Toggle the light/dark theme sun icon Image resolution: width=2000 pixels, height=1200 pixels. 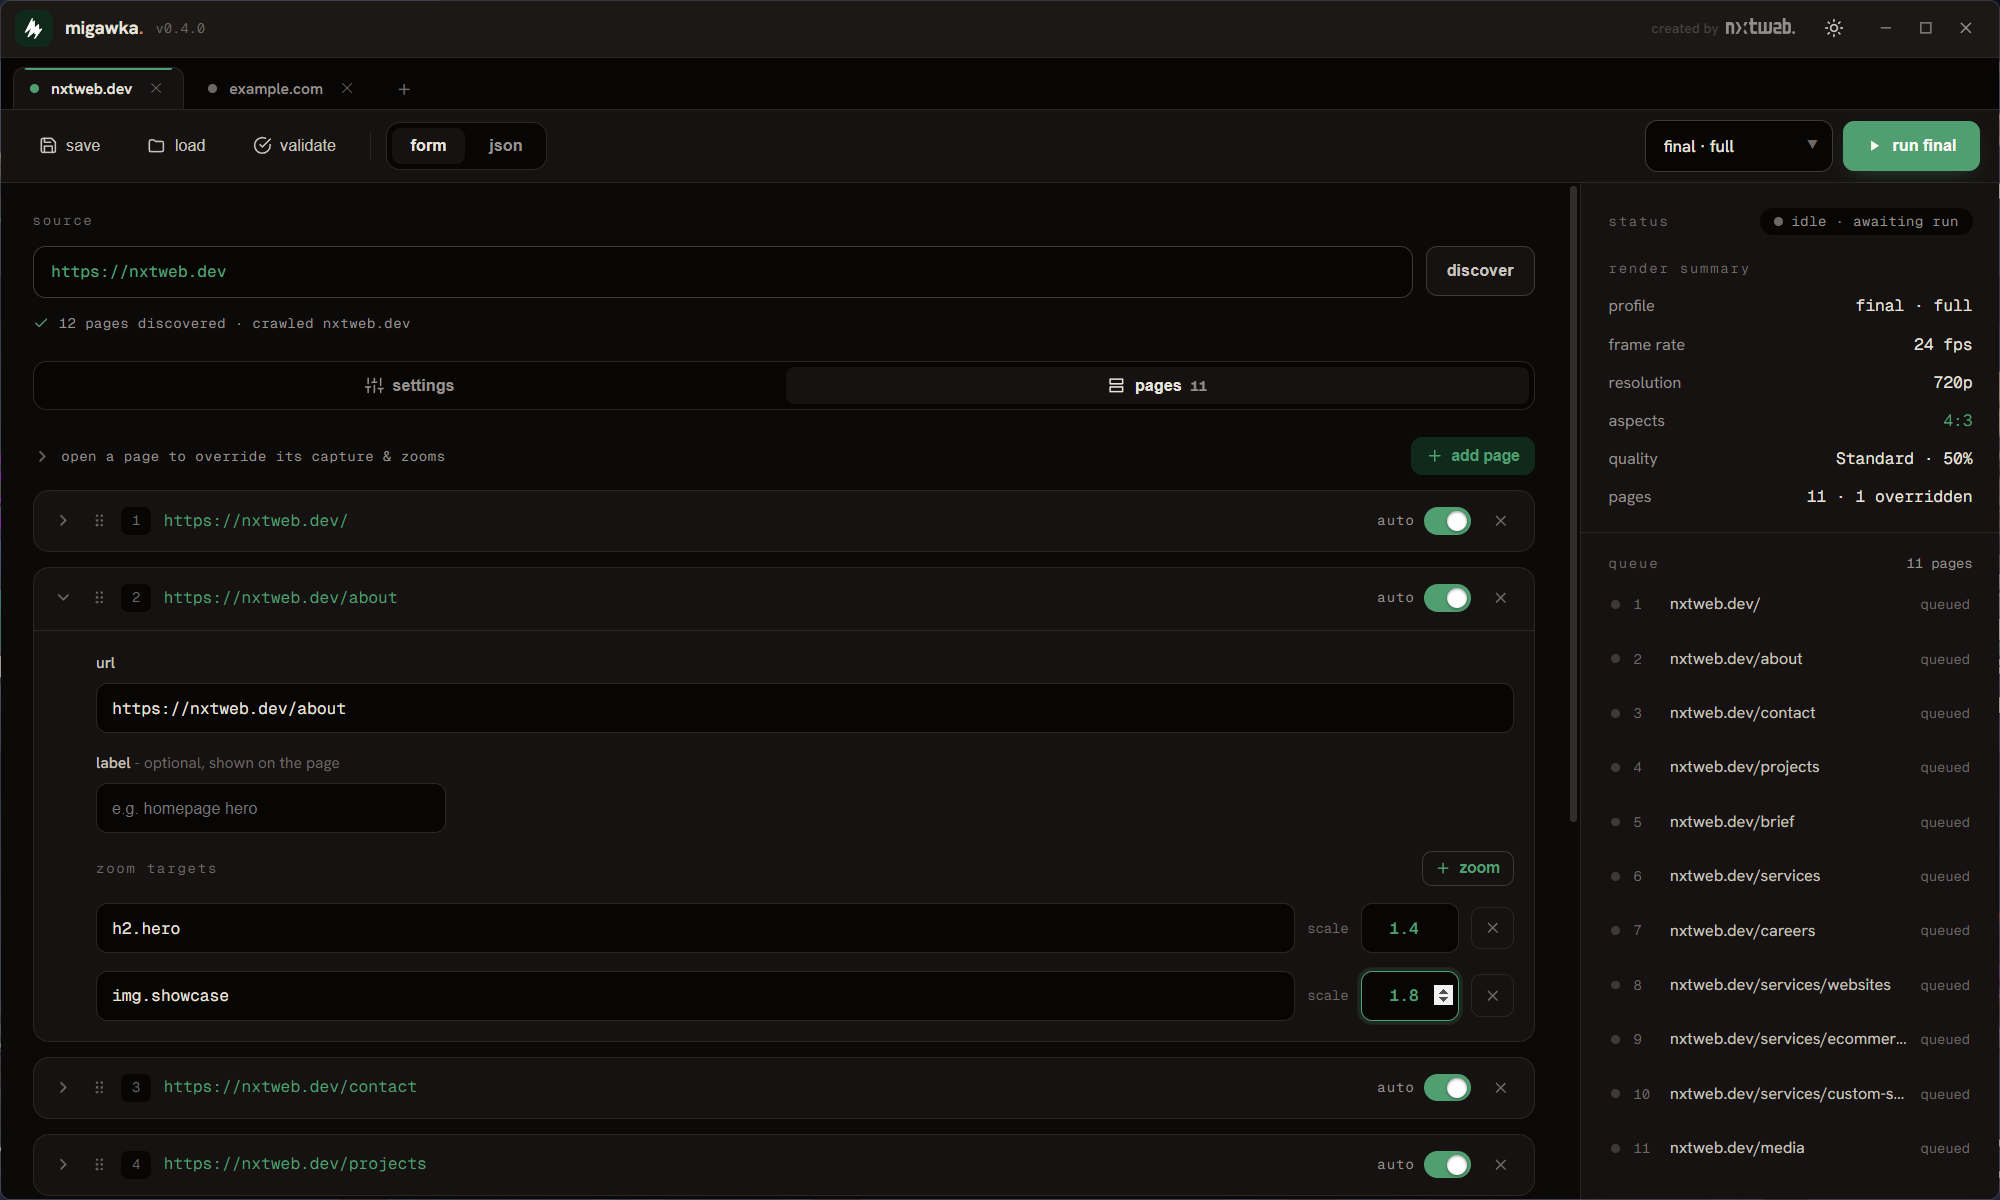1834,28
